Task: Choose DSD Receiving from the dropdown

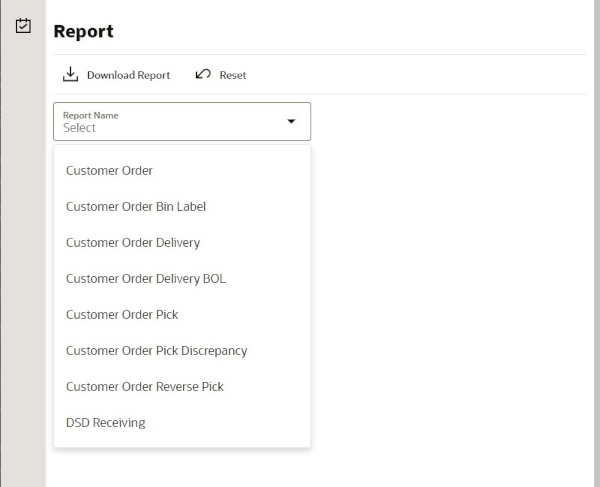Action: pyautogui.click(x=105, y=423)
